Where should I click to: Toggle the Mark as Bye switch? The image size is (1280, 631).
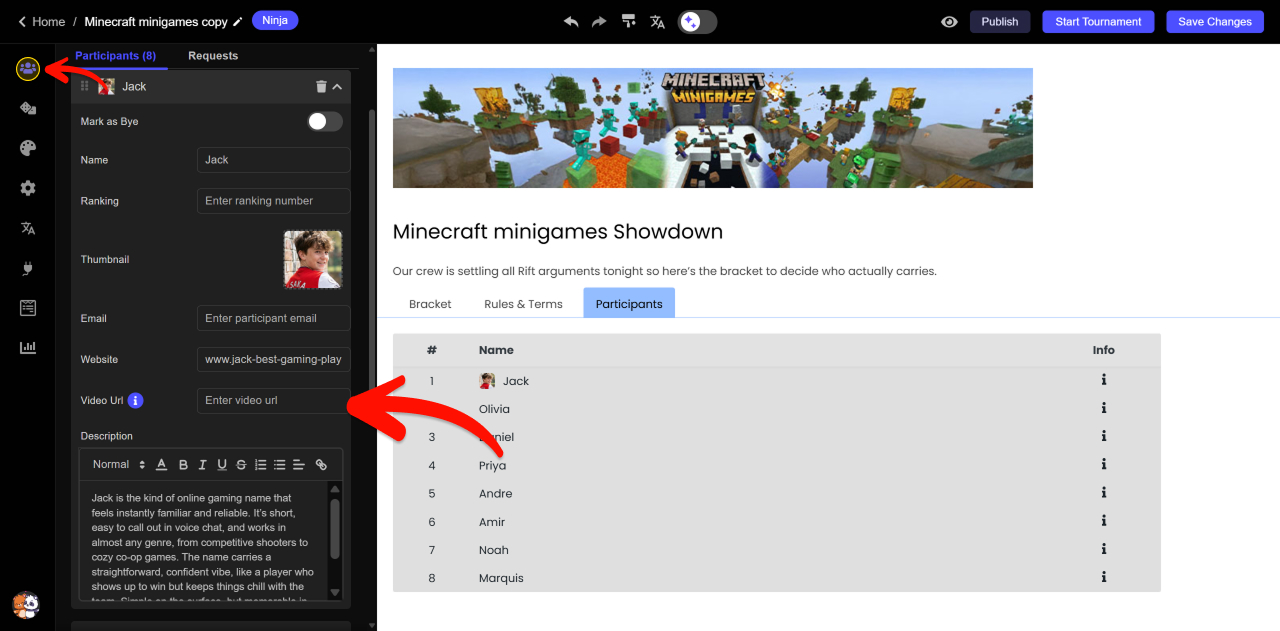[x=324, y=121]
